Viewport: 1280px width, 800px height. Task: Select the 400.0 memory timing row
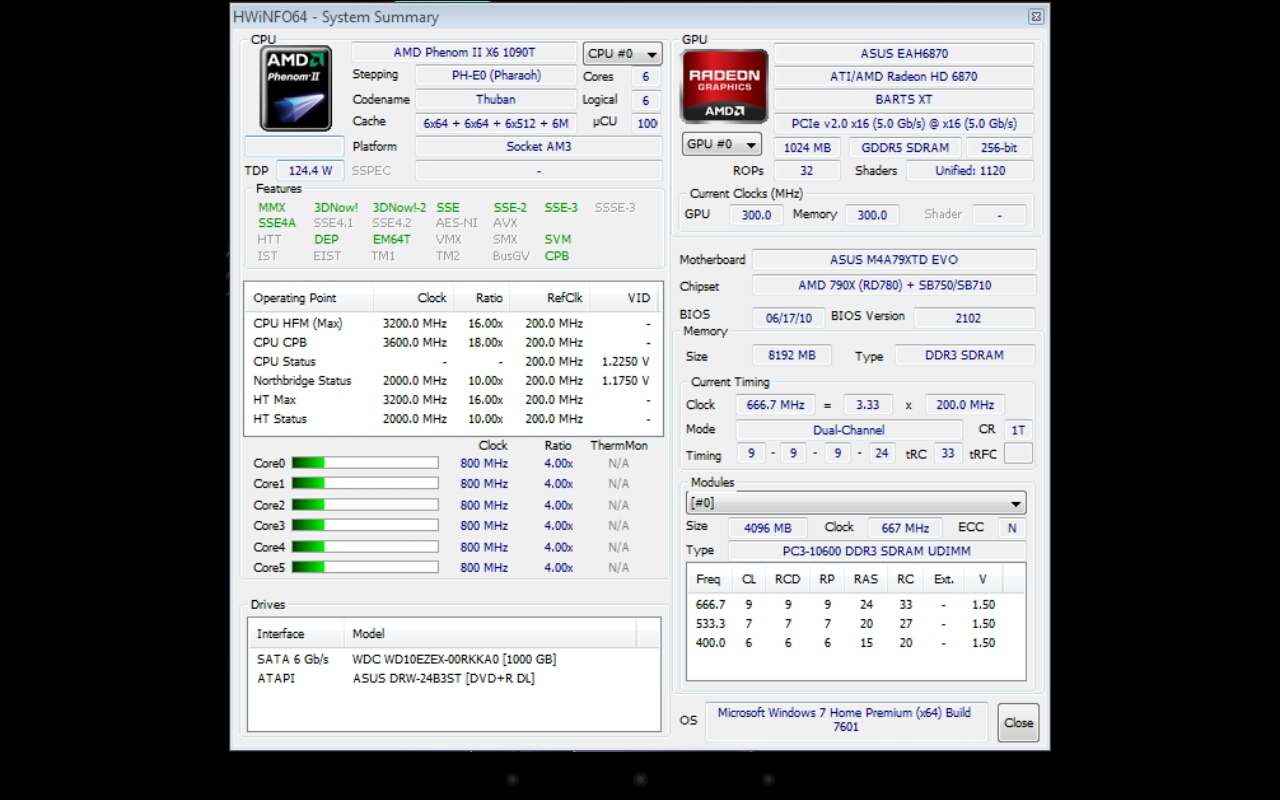856,643
